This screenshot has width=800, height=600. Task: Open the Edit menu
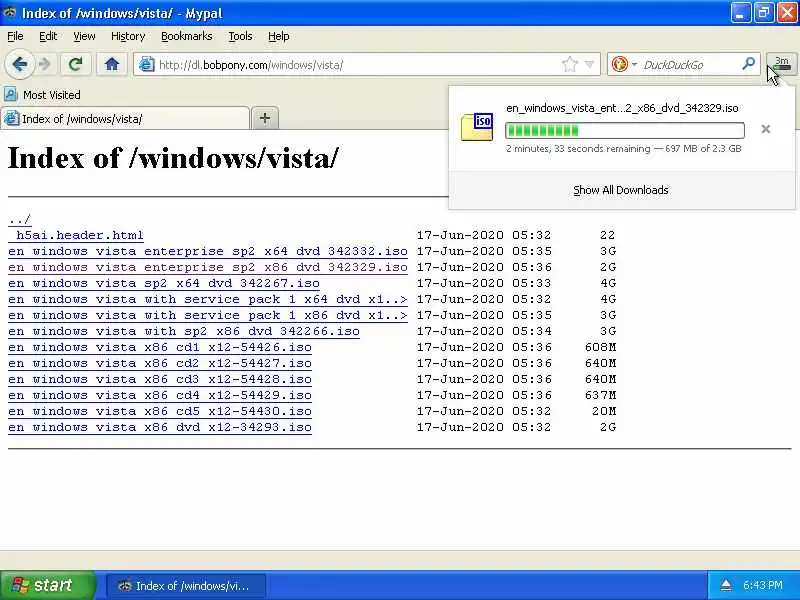(x=48, y=36)
